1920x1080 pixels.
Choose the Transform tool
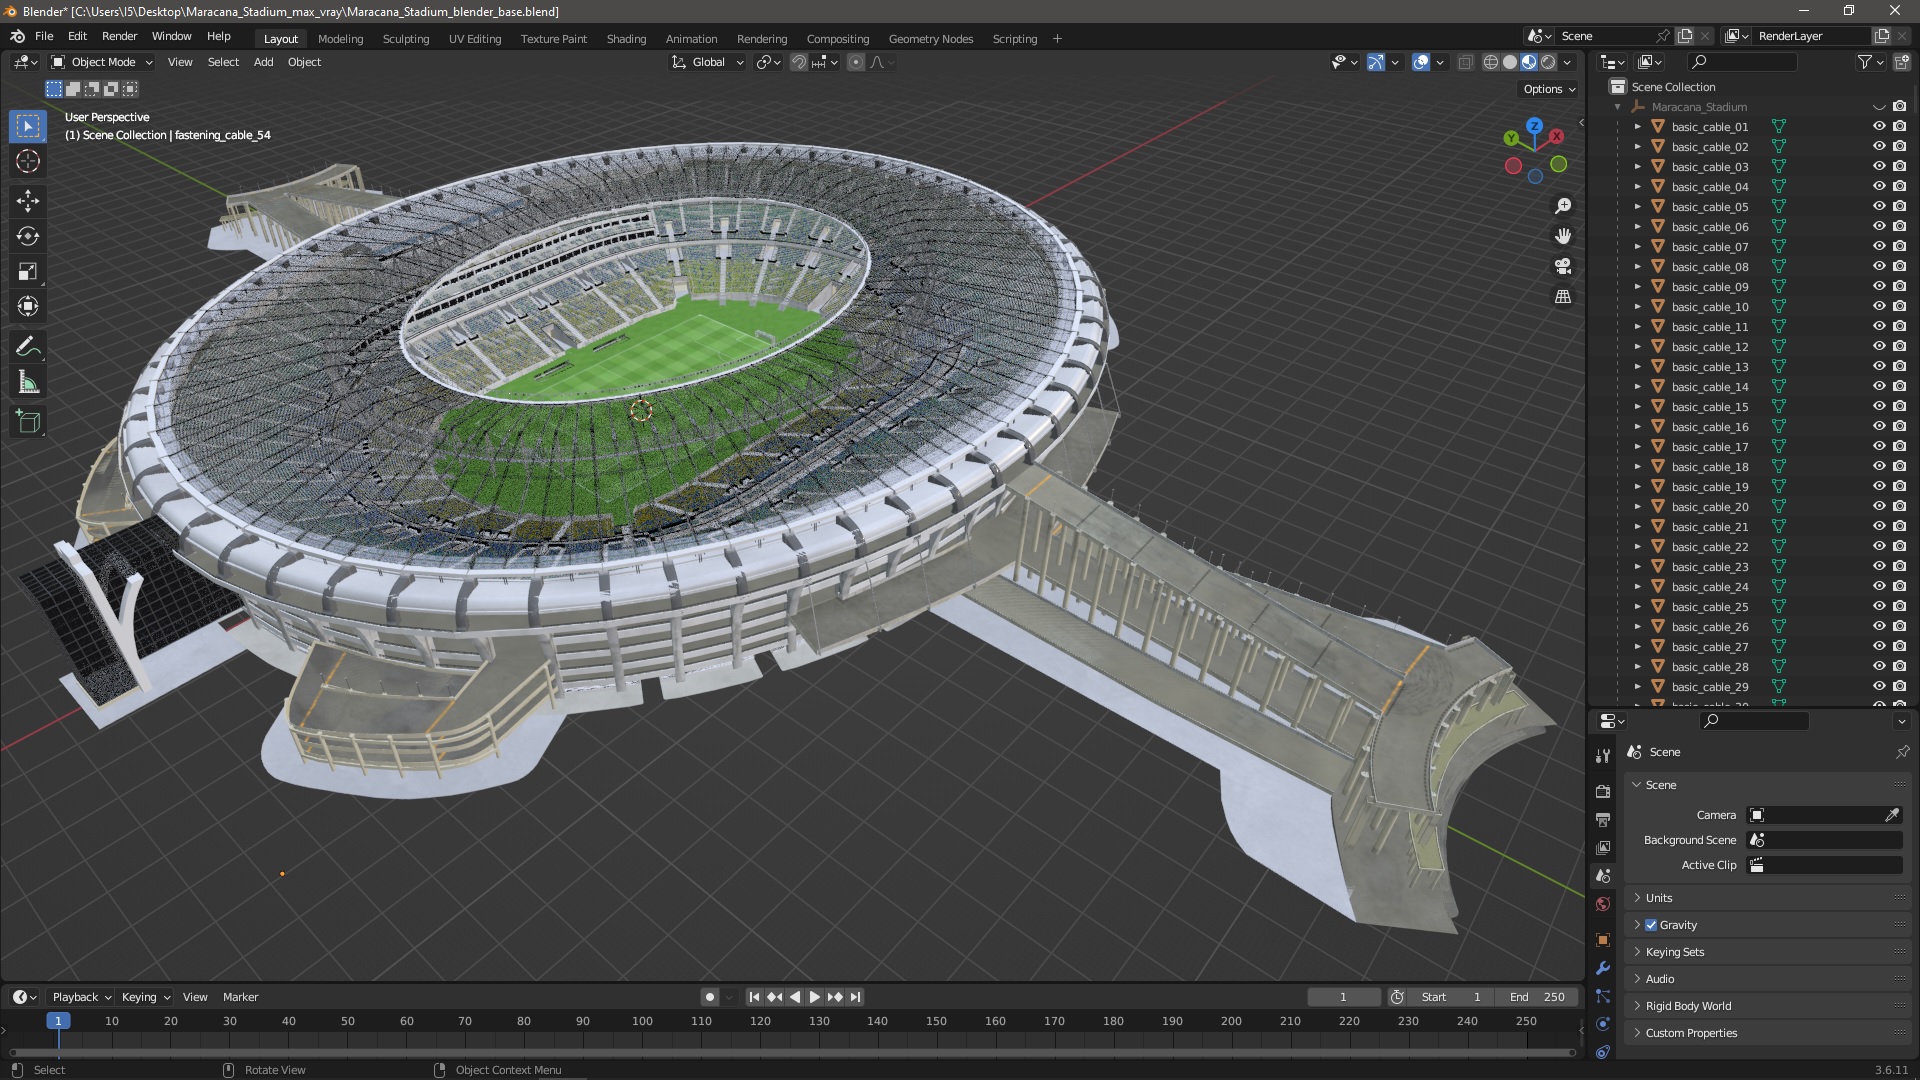tap(28, 306)
